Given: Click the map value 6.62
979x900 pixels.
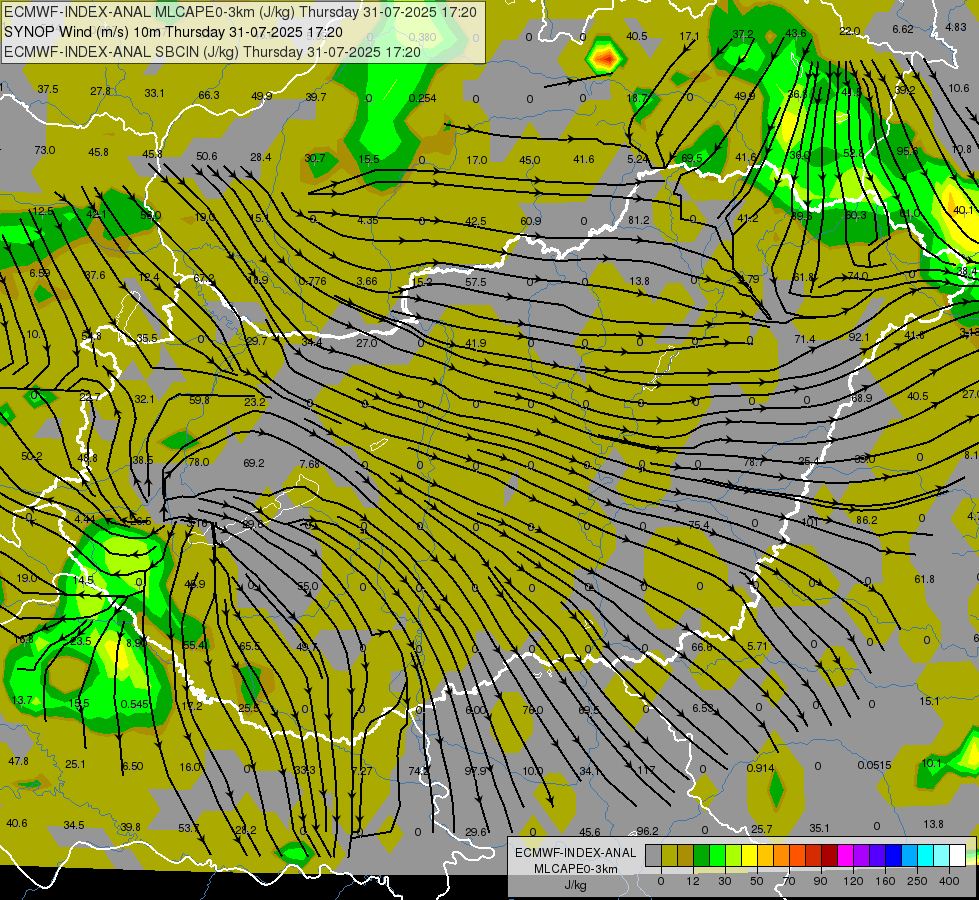Looking at the screenshot, I should tap(903, 29).
